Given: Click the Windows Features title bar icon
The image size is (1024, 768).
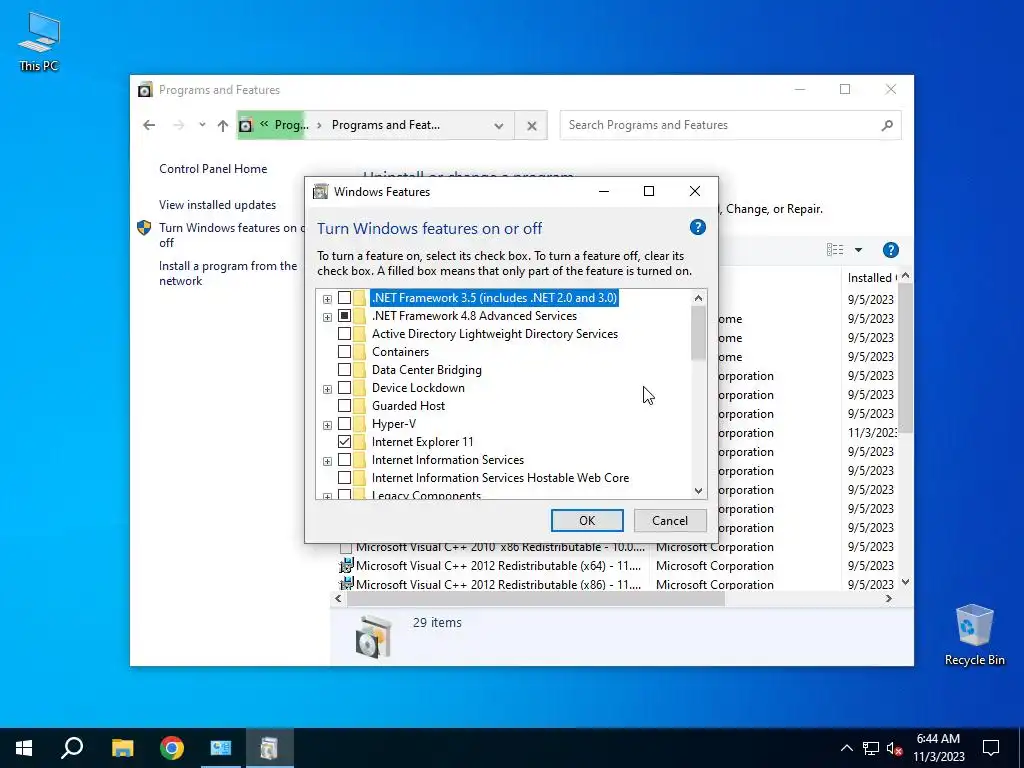Looking at the screenshot, I should click(321, 191).
